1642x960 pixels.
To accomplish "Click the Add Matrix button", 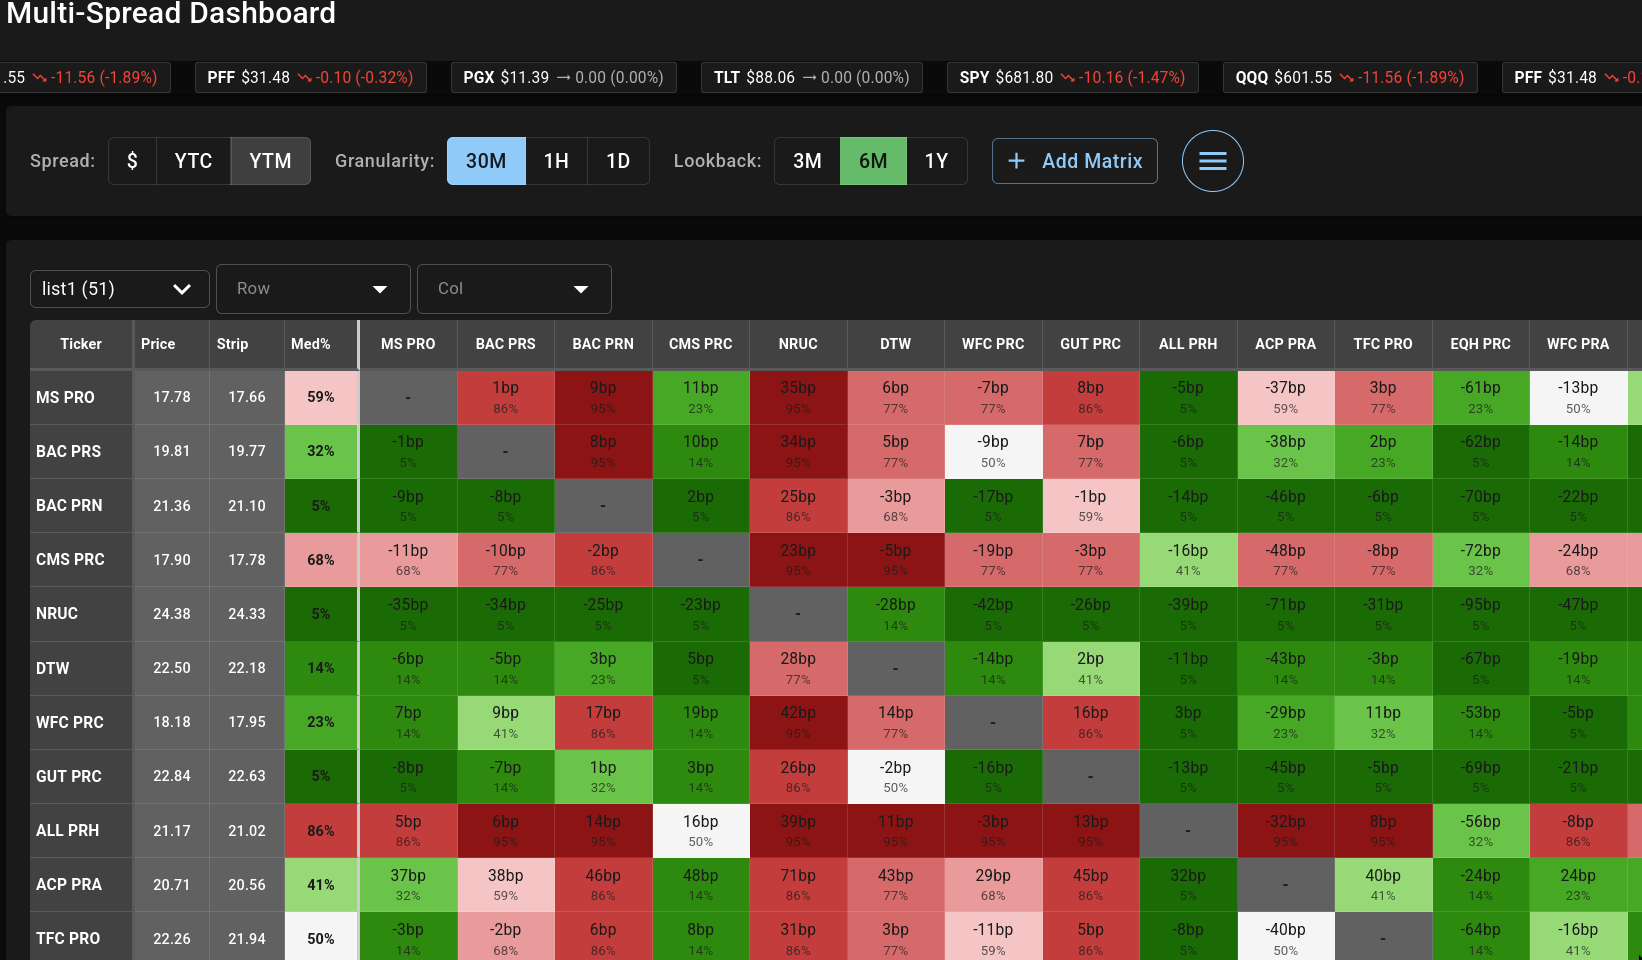I will (1074, 161).
